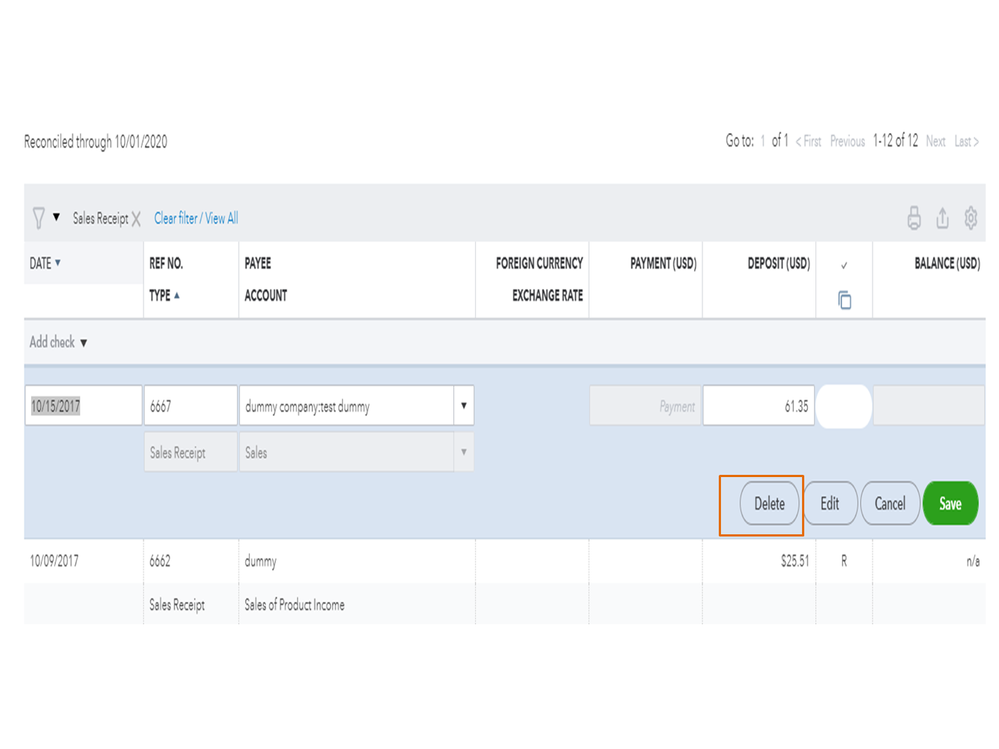Screen dimensions: 999x749
Task: Click the export icon
Action: pyautogui.click(x=942, y=218)
